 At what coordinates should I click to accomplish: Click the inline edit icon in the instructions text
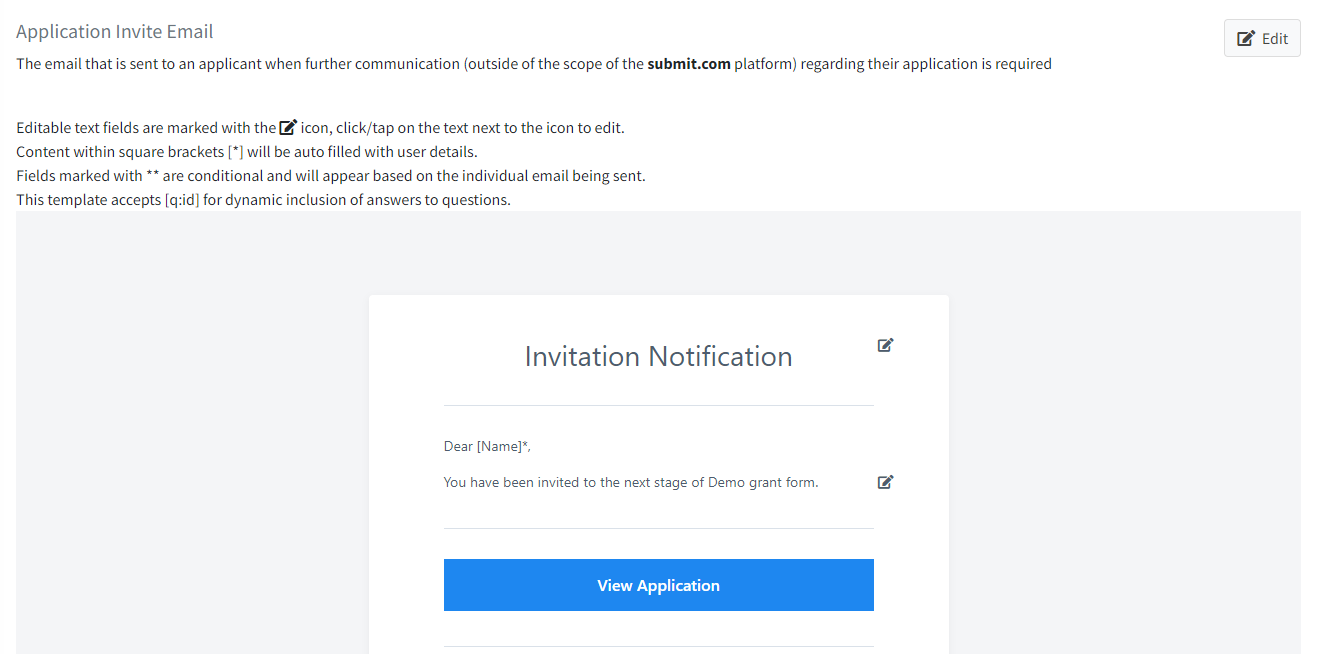pos(288,127)
